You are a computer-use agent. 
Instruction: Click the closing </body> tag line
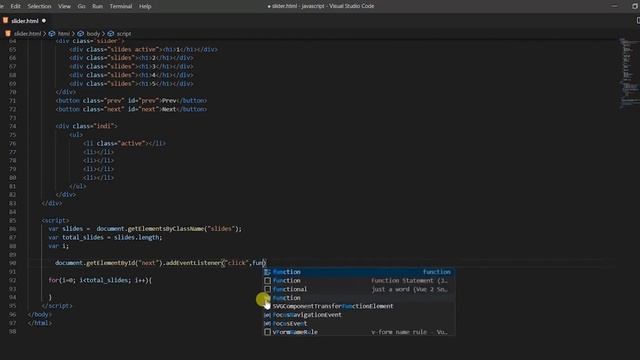(40, 314)
